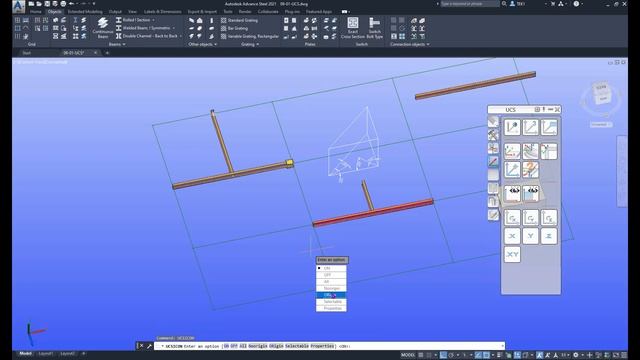The height and width of the screenshot is (360, 640).
Task: Click the XY button in UCS palette
Action: click(512, 254)
